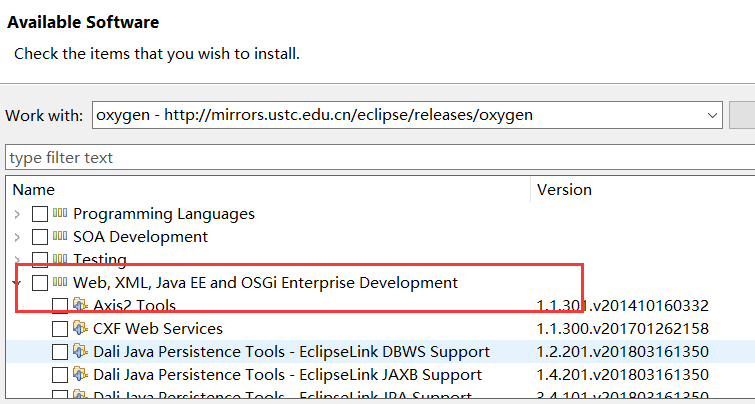The image size is (755, 404).
Task: Check the Programming Languages checkbox
Action: pyautogui.click(x=40, y=214)
